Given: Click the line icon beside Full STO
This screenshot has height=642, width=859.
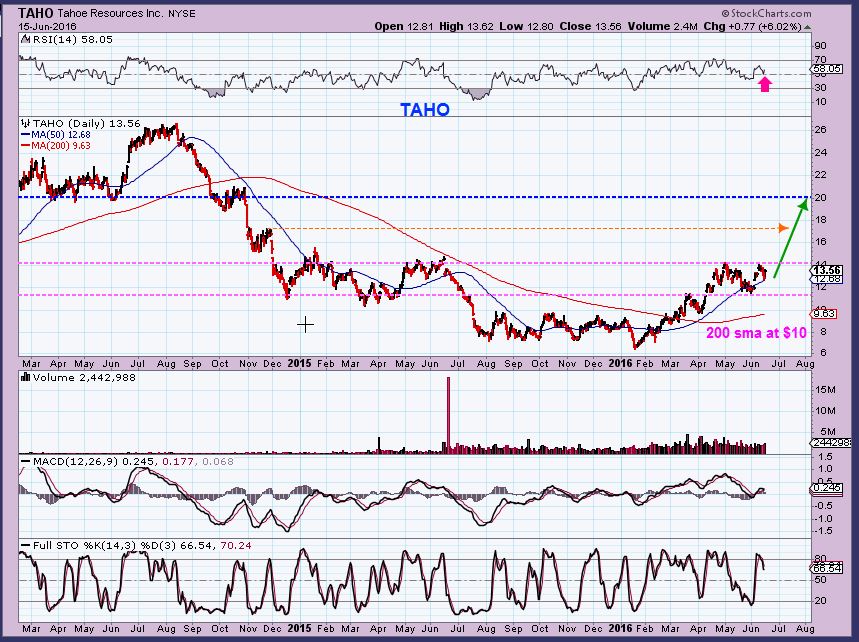Looking at the screenshot, I should (26, 546).
